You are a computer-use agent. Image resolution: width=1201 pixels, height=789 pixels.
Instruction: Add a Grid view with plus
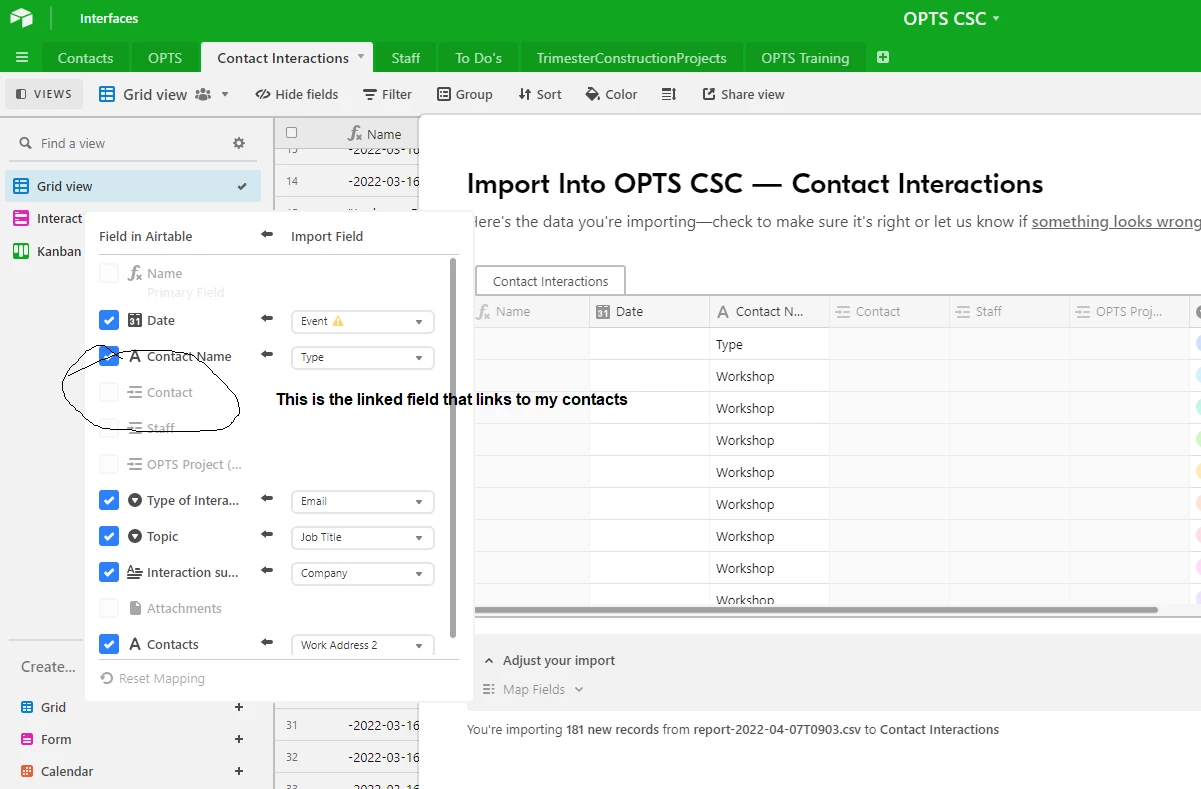(x=239, y=707)
